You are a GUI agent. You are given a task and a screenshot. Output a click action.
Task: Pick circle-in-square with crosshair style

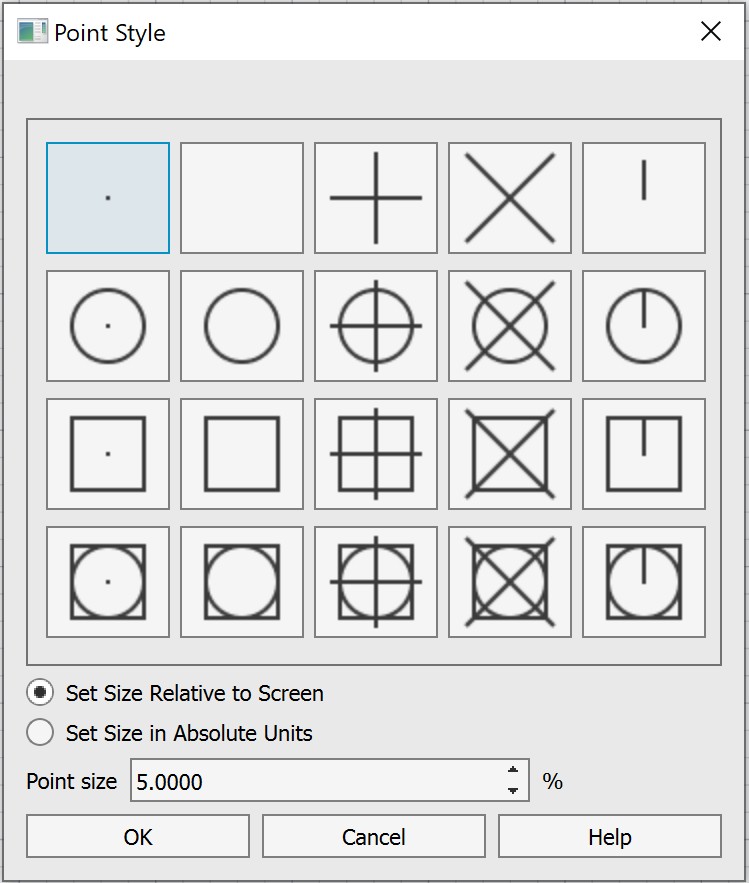376,582
